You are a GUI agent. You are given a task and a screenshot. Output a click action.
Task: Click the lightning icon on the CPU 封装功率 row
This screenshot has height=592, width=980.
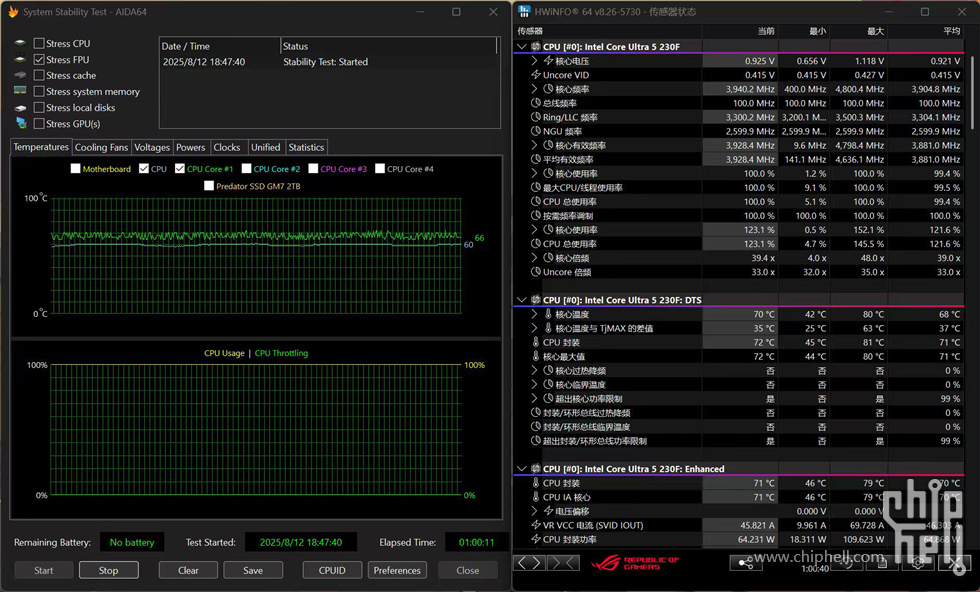click(536, 539)
